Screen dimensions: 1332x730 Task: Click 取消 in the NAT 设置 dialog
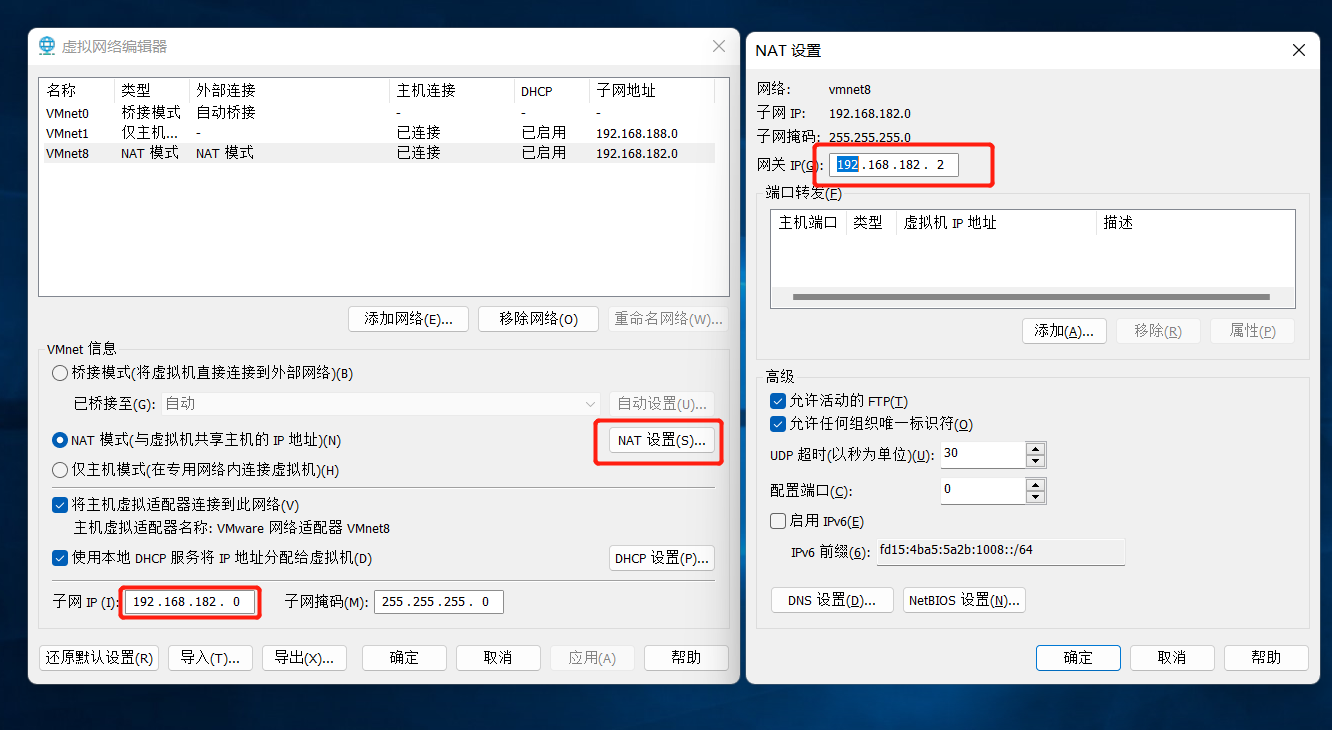(1172, 658)
